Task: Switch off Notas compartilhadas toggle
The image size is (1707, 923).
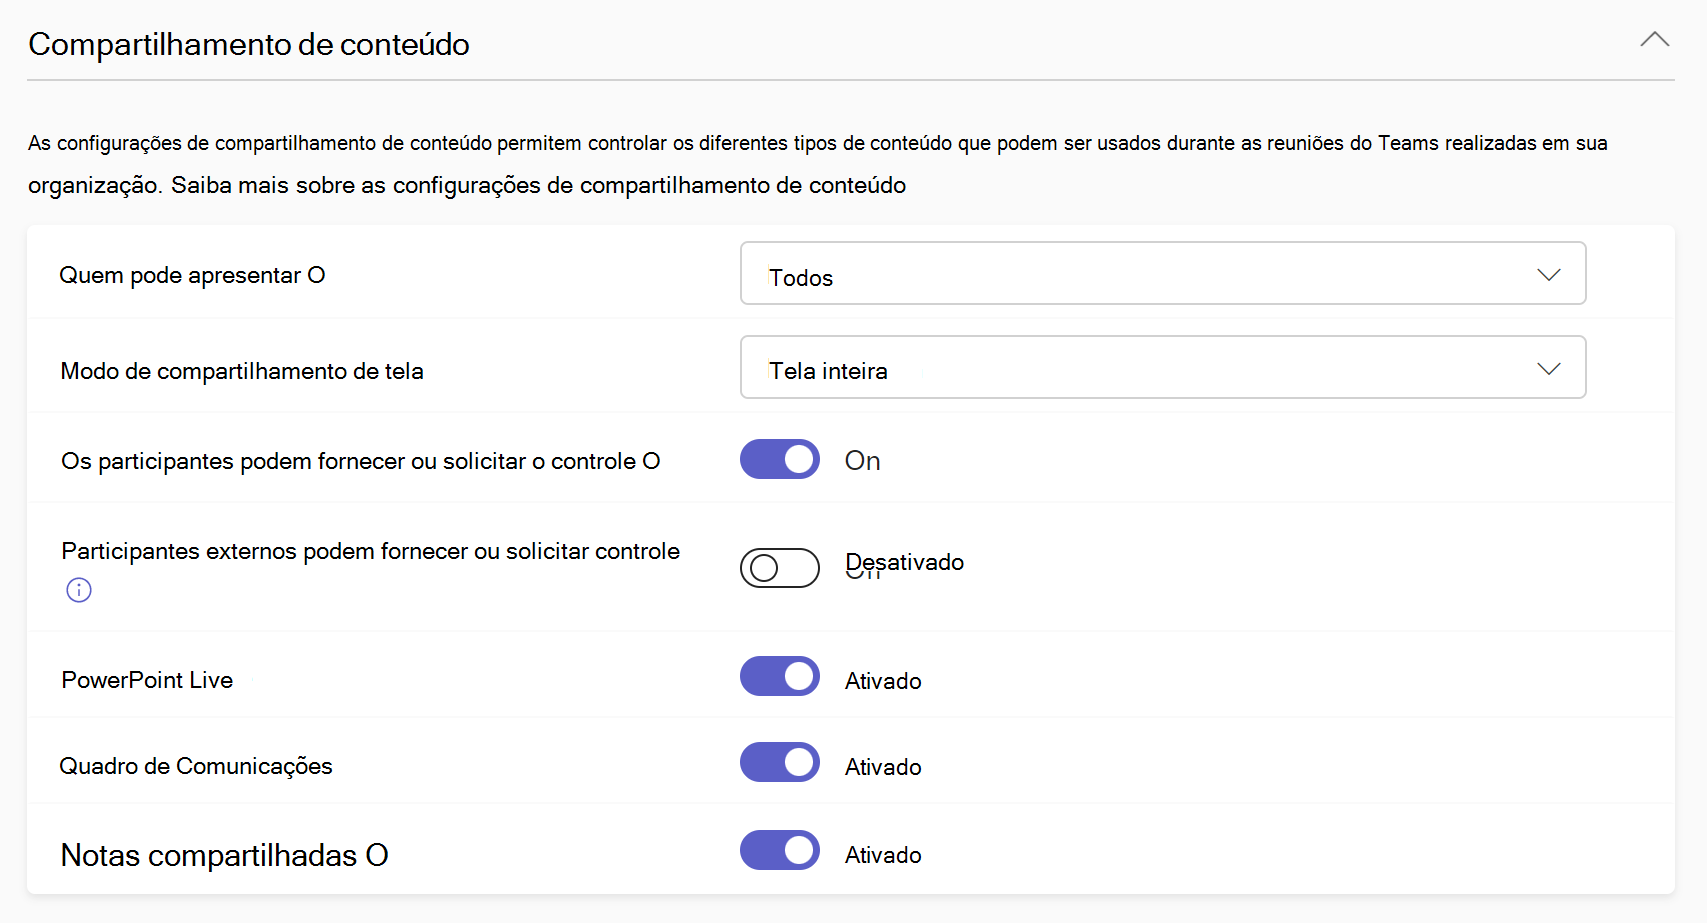Action: tap(780, 850)
